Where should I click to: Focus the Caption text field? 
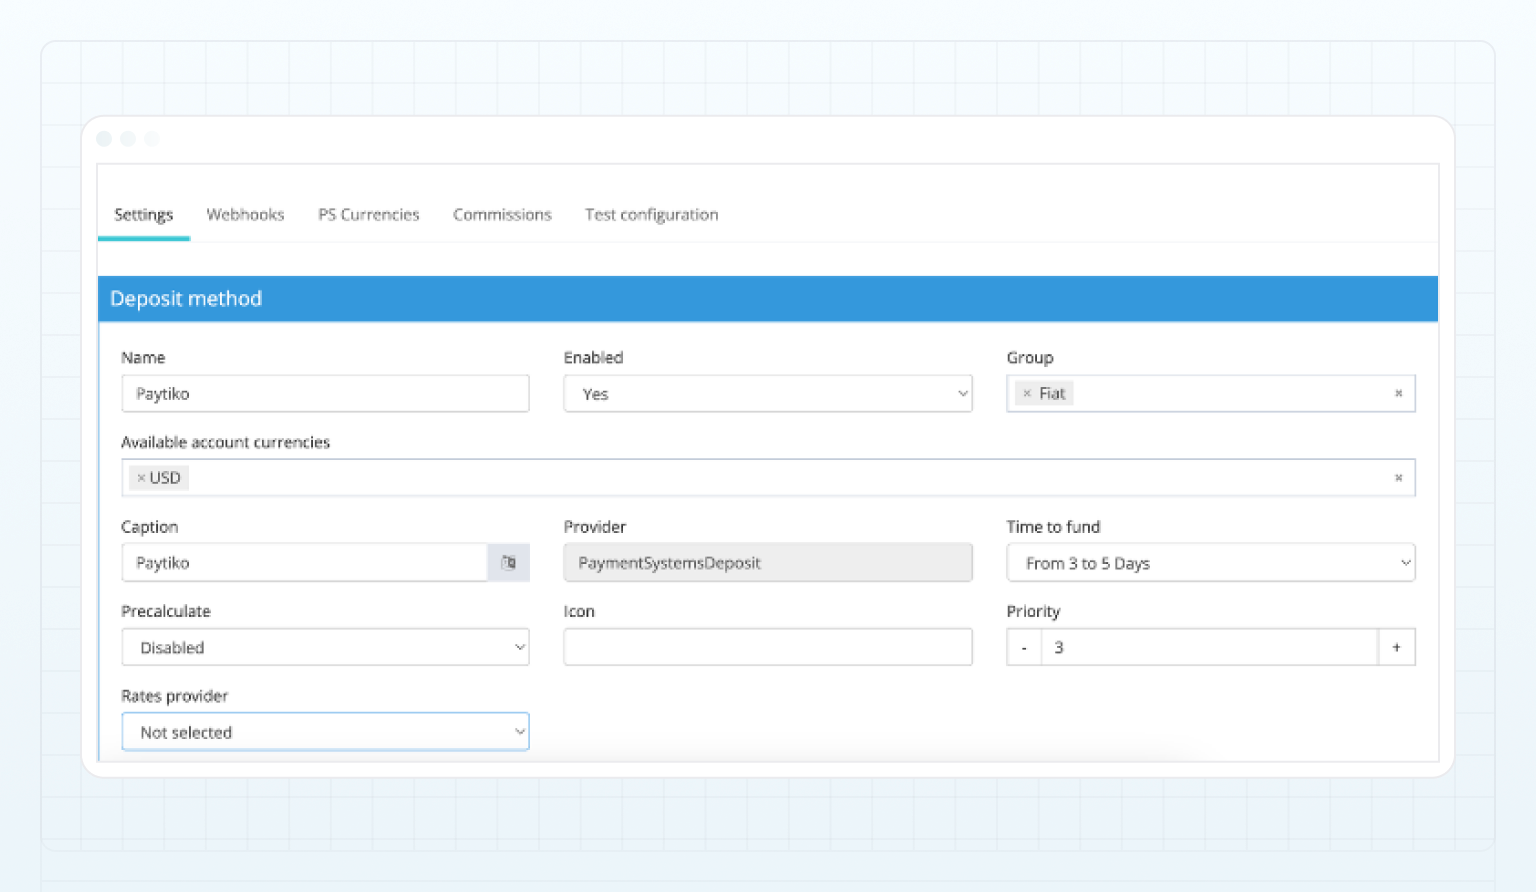click(x=304, y=563)
